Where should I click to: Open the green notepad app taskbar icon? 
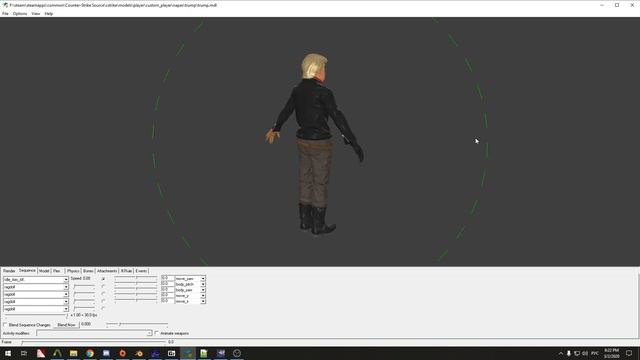click(x=204, y=353)
